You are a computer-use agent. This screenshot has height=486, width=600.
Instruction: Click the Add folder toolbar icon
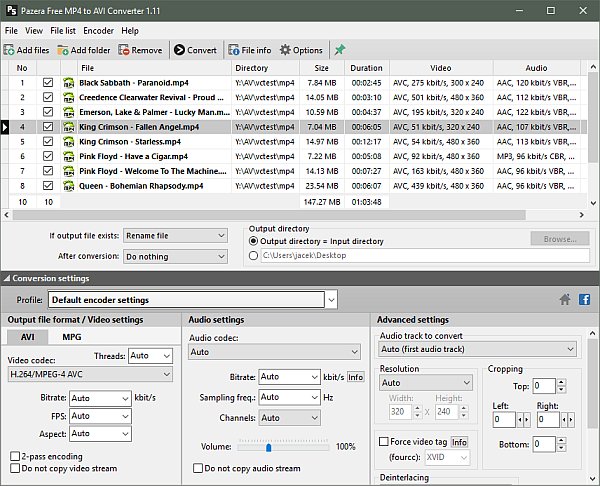(64, 50)
